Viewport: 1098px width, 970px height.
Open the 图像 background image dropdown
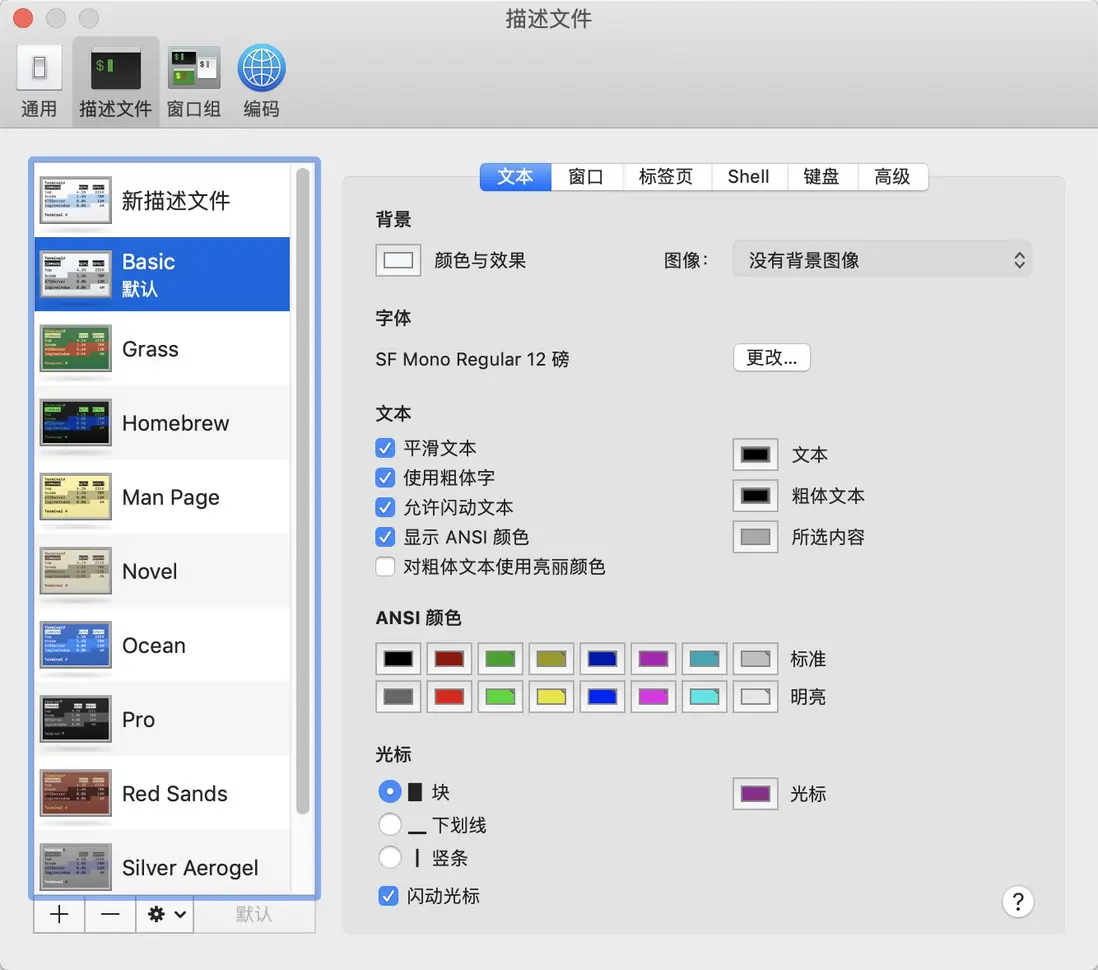881,260
